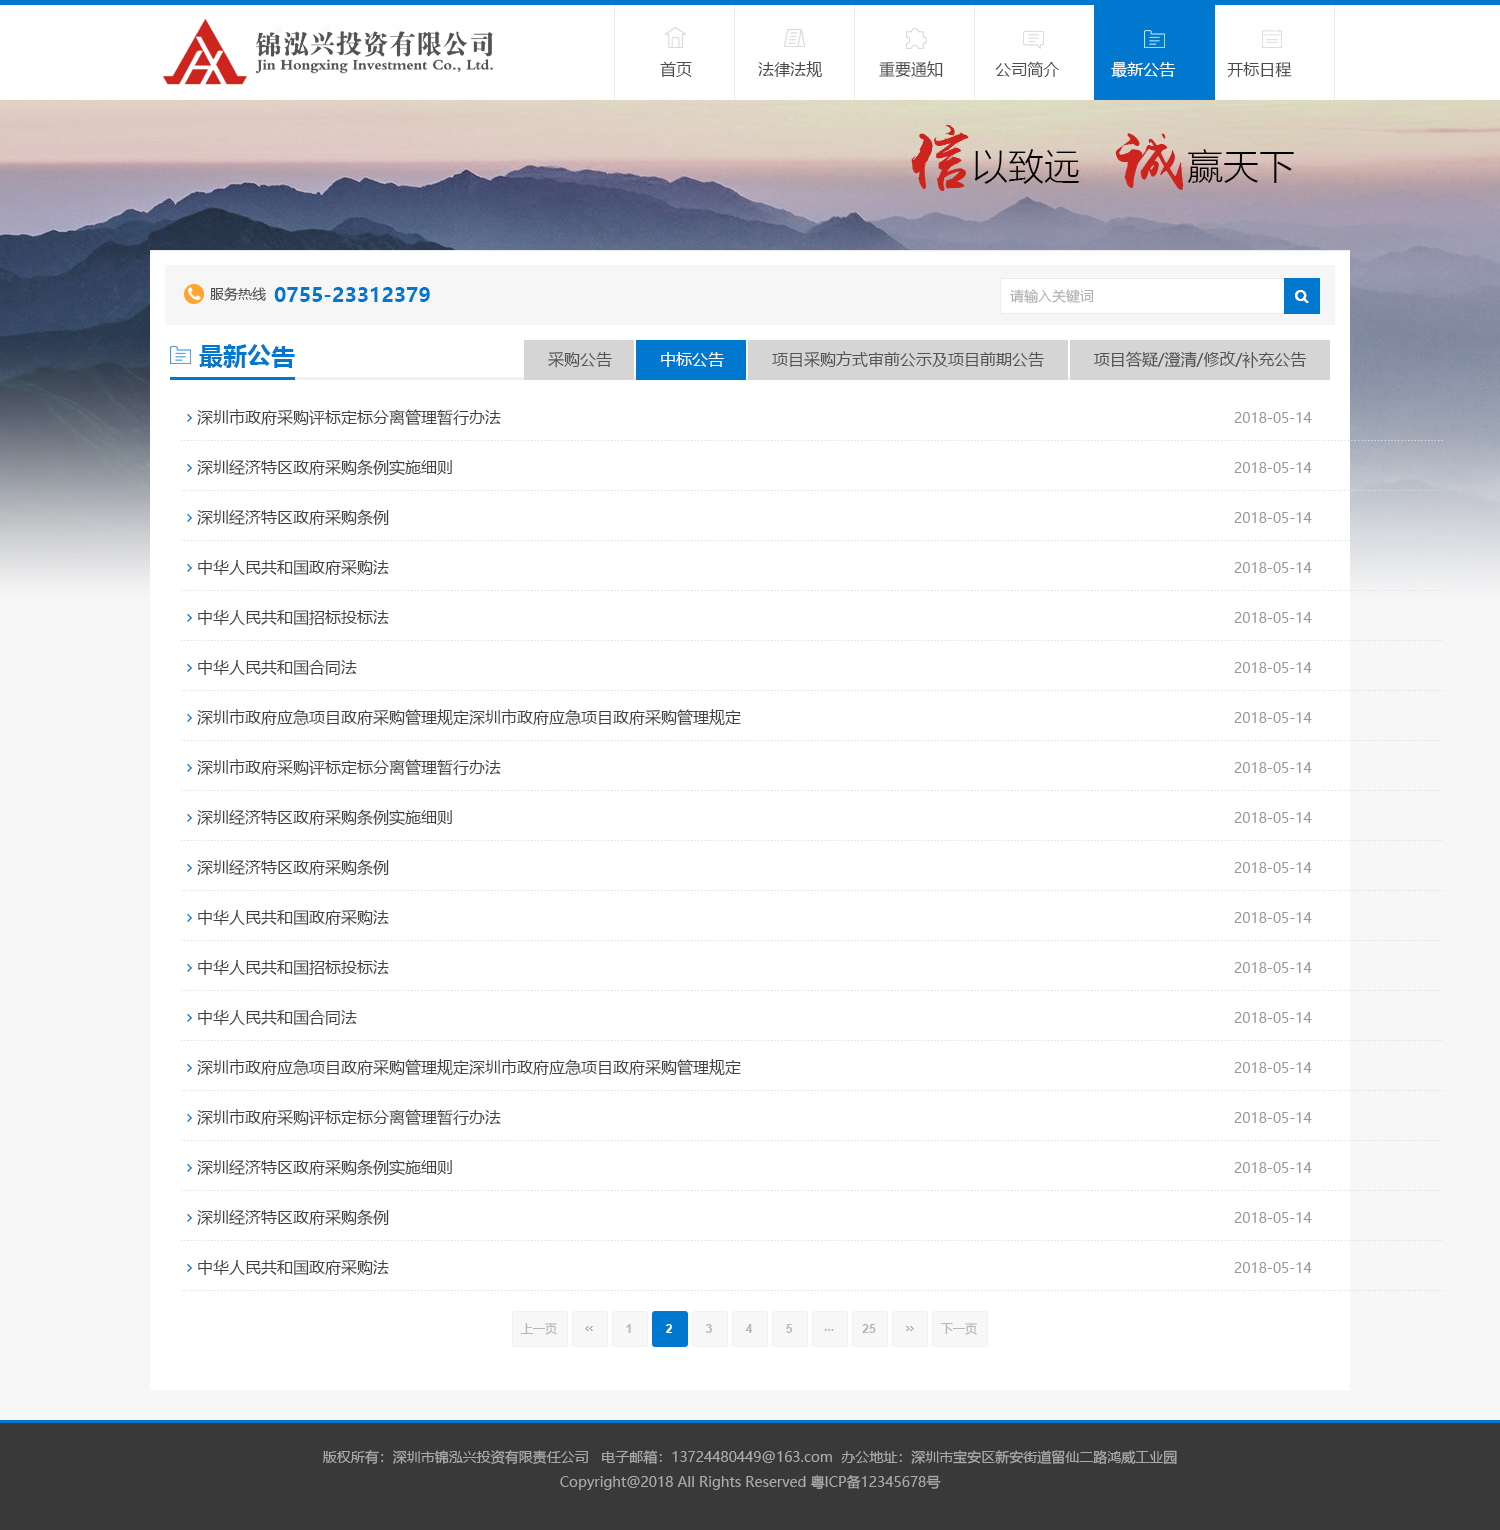Open the 项目答疑/澄清/修改/补充公告 tab

(x=1199, y=360)
